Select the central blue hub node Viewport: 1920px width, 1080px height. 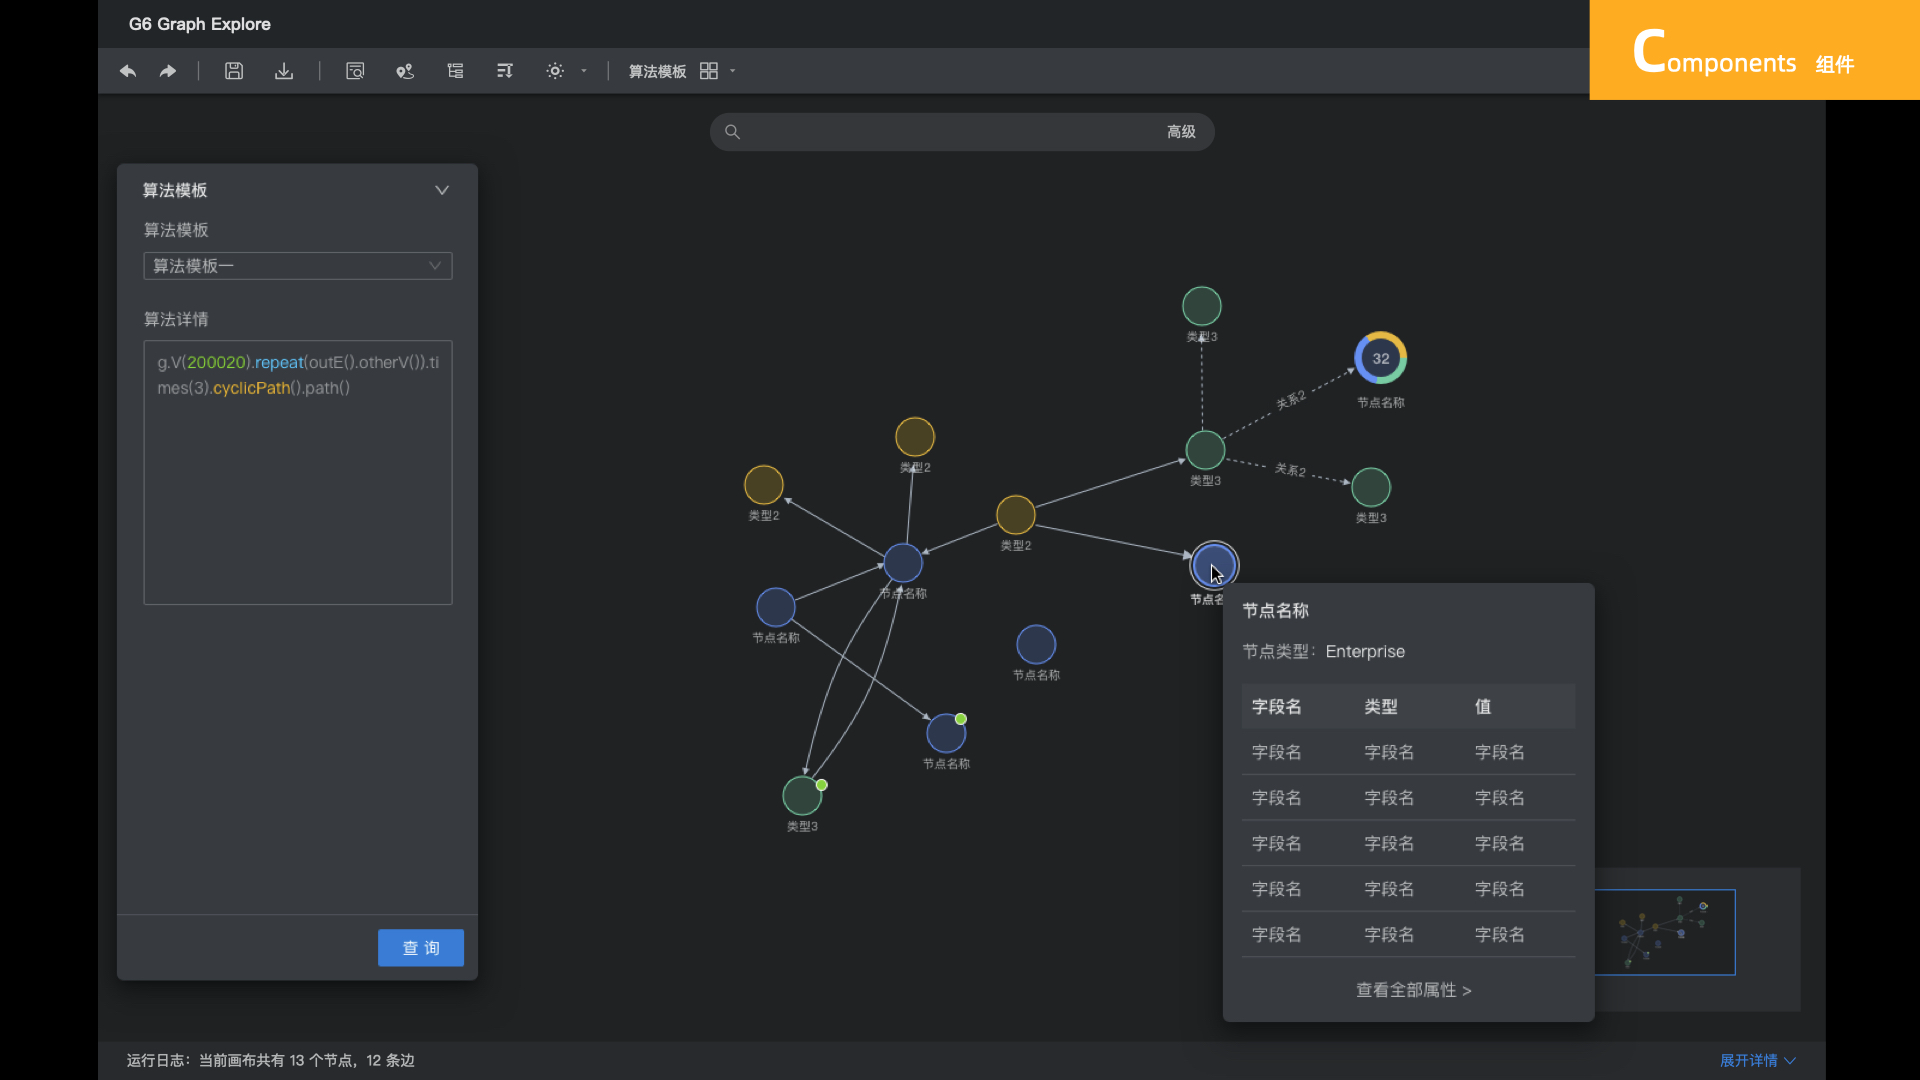pos(903,563)
